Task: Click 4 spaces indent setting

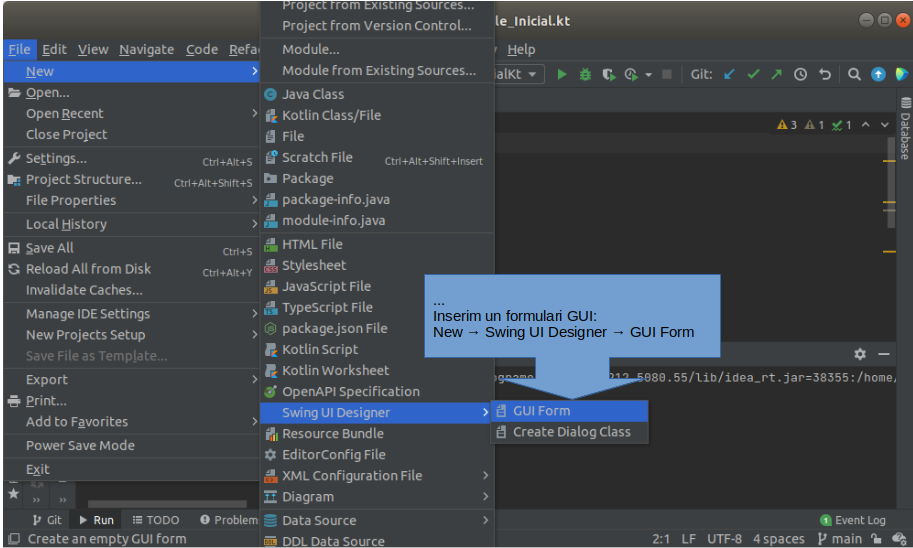Action: (x=778, y=539)
